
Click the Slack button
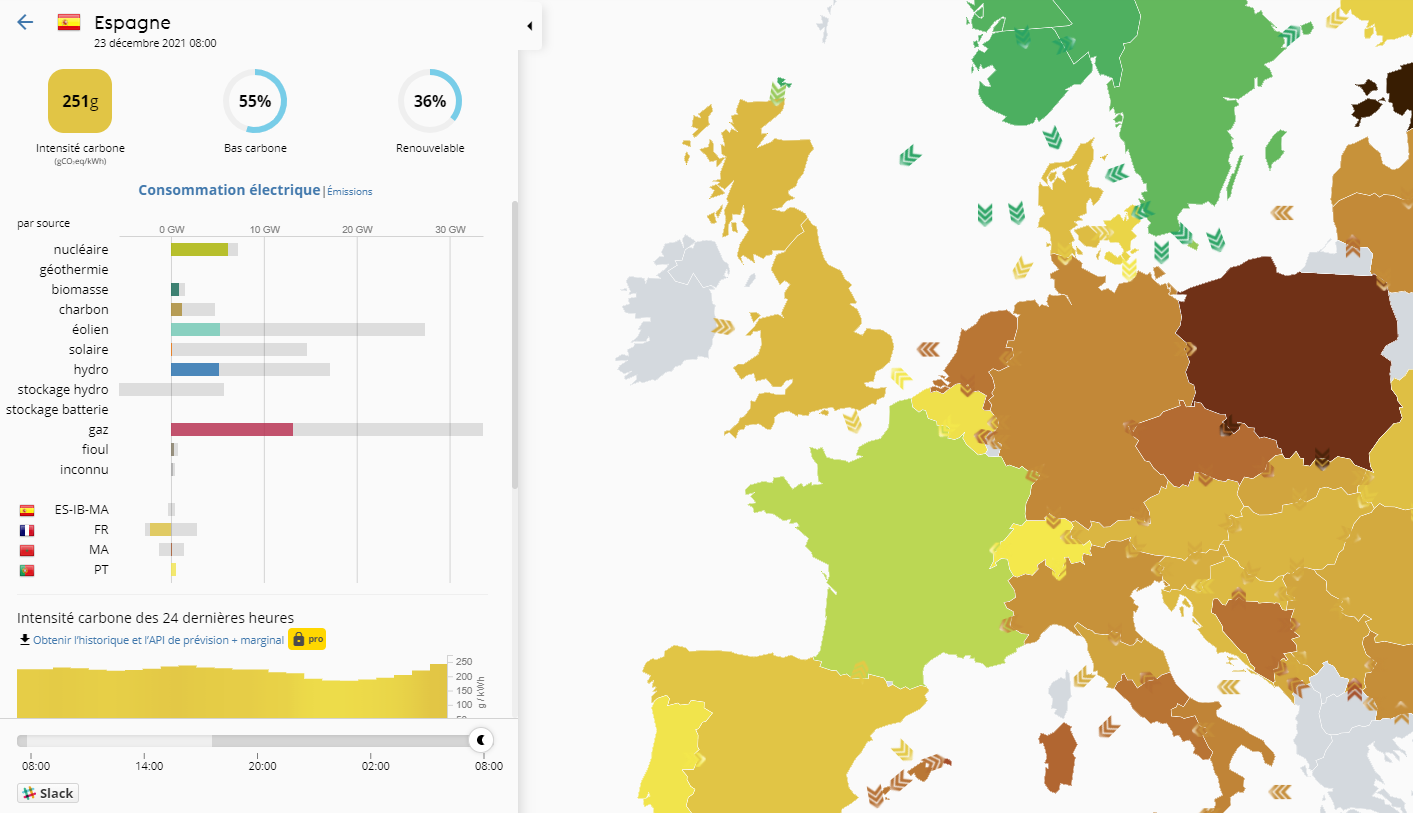(47, 793)
